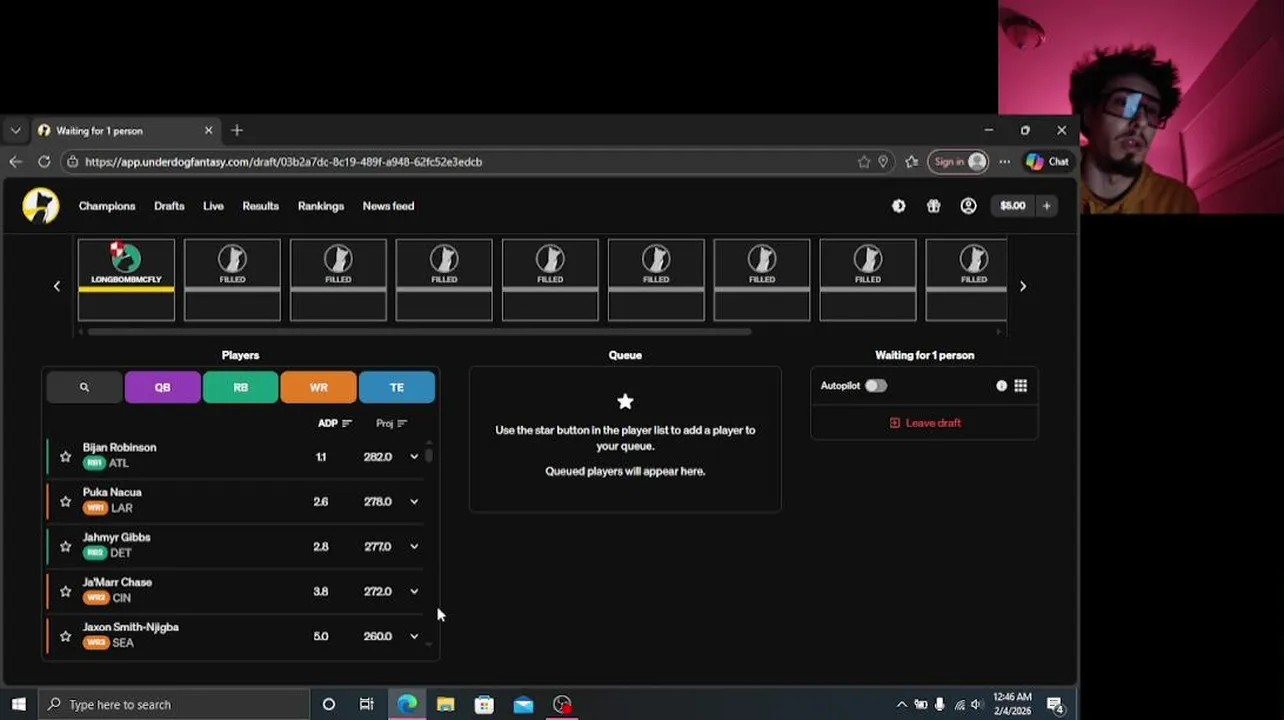
Task: Show hidden system tray icons
Action: click(x=901, y=704)
